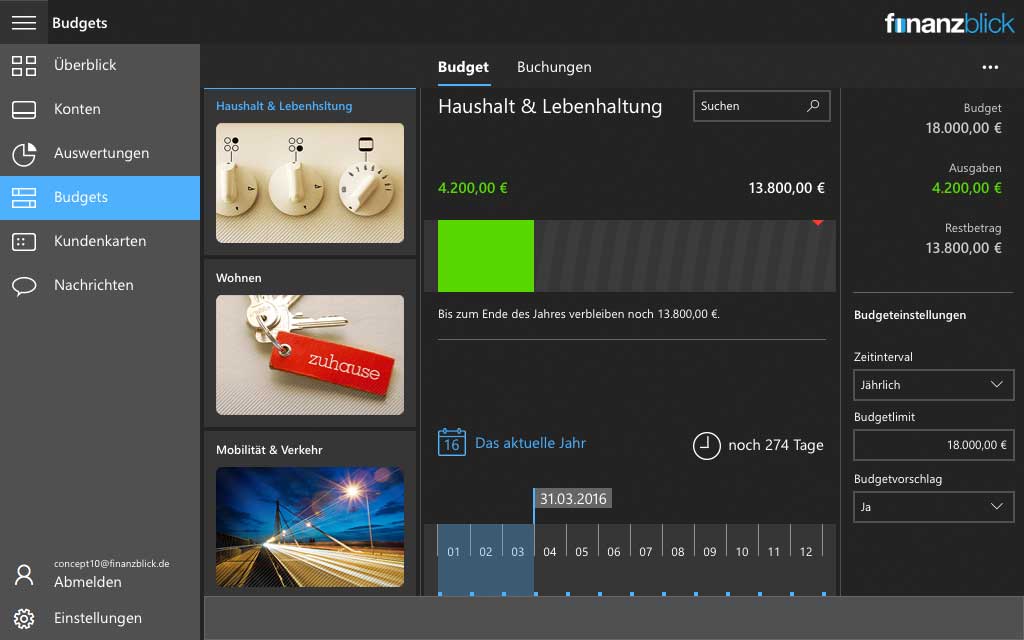This screenshot has height=640, width=1024.
Task: Click the Budget 18.000,00 € summary value
Action: pyautogui.click(x=963, y=128)
